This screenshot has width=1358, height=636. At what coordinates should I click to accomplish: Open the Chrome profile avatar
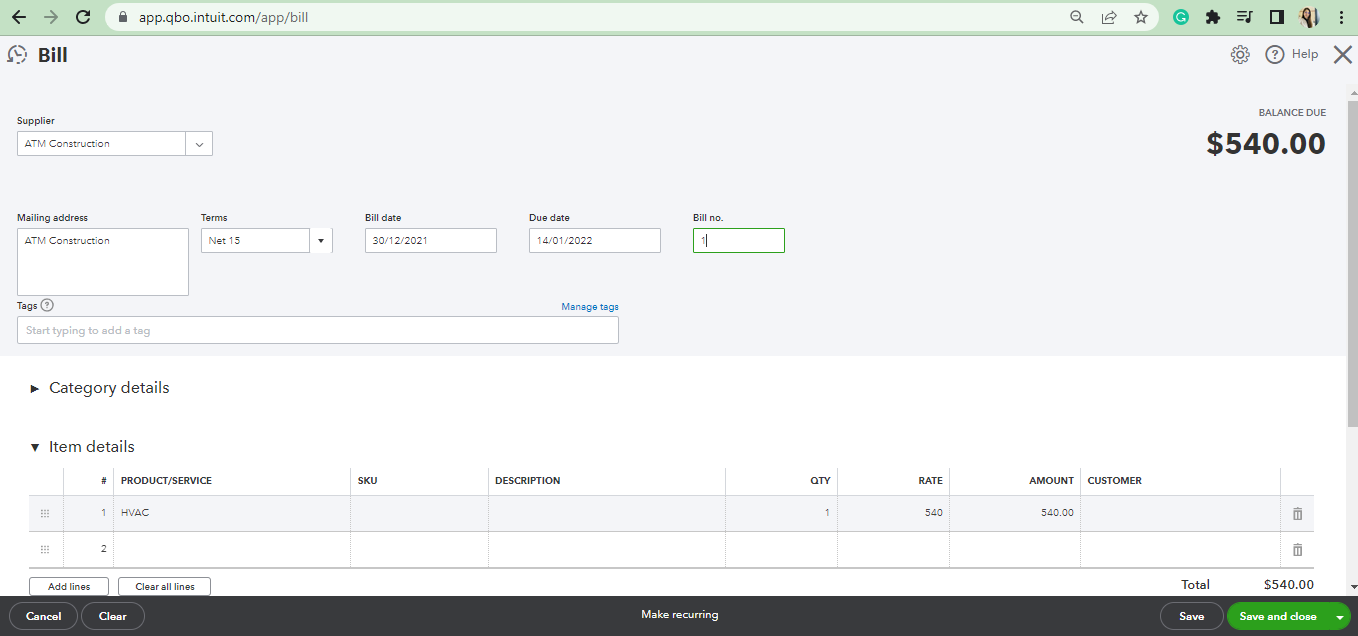coord(1309,17)
